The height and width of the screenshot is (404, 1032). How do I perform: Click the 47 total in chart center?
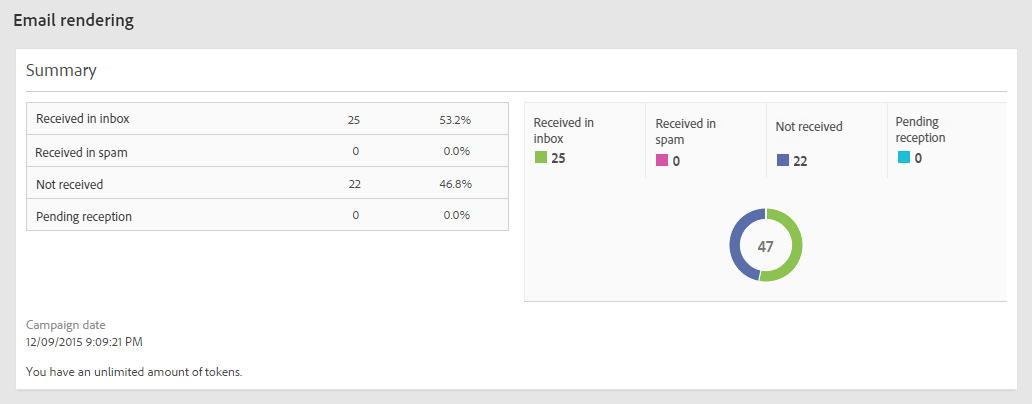765,246
